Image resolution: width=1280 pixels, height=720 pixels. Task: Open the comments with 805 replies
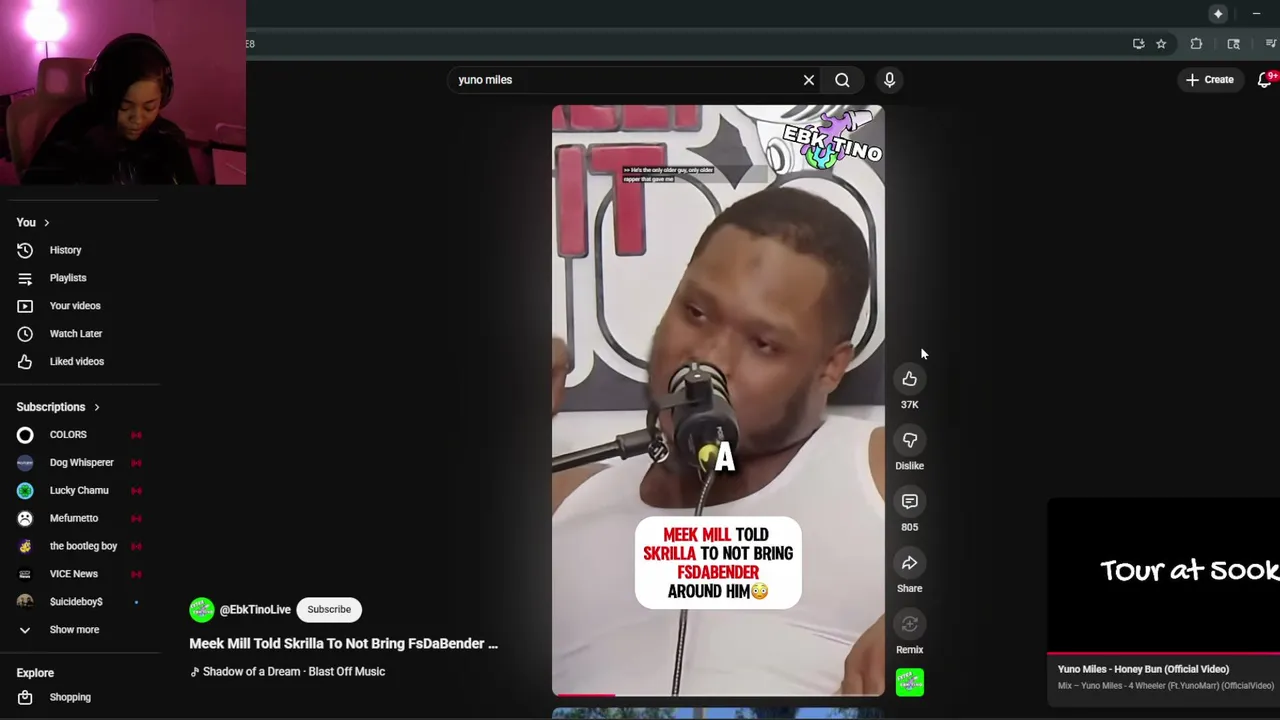point(909,501)
